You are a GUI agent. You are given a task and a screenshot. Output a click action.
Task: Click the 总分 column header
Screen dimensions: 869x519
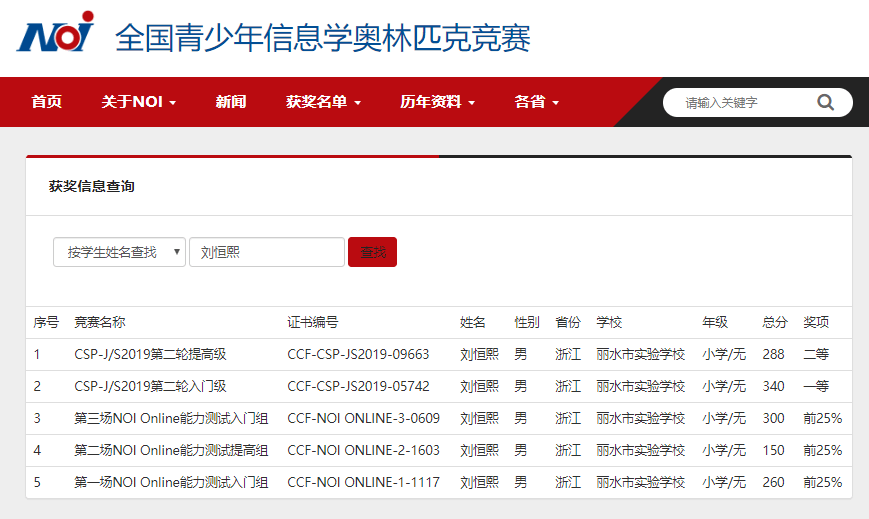[774, 322]
